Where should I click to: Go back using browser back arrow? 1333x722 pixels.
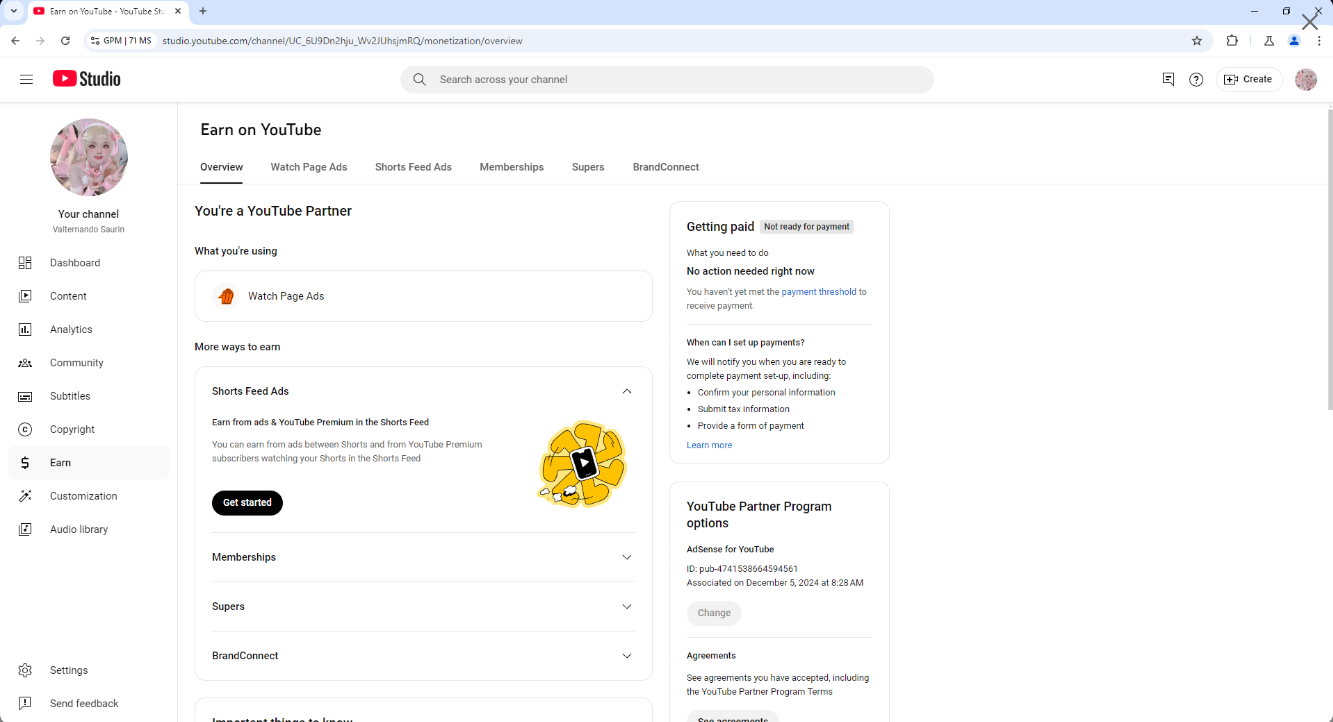pyautogui.click(x=15, y=41)
